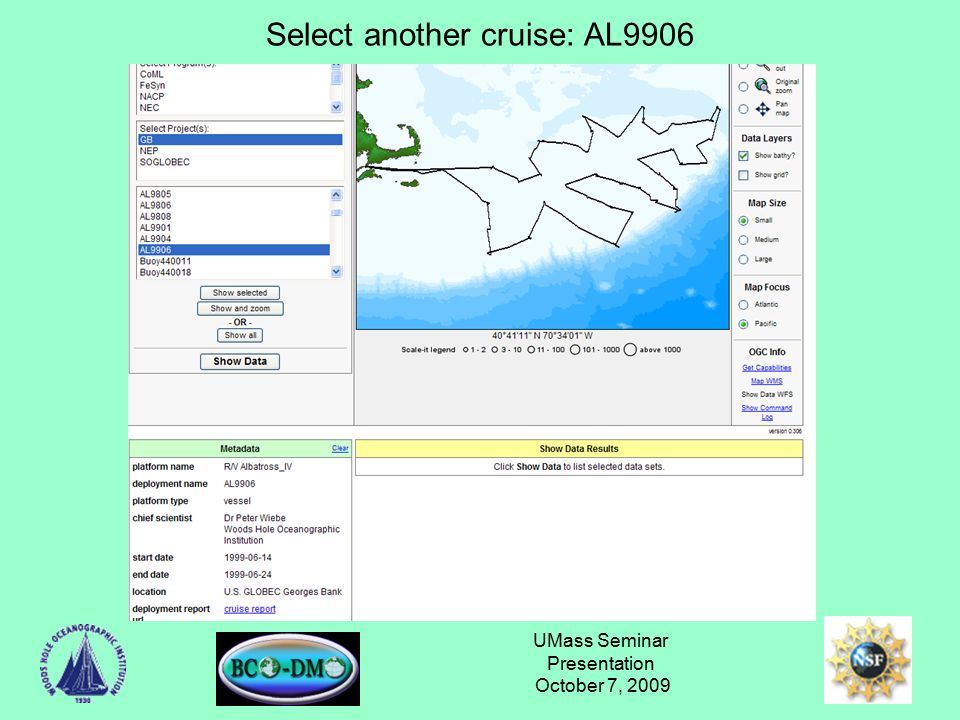
Task: Uncheck the Show bathy? checkbox
Action: click(743, 156)
